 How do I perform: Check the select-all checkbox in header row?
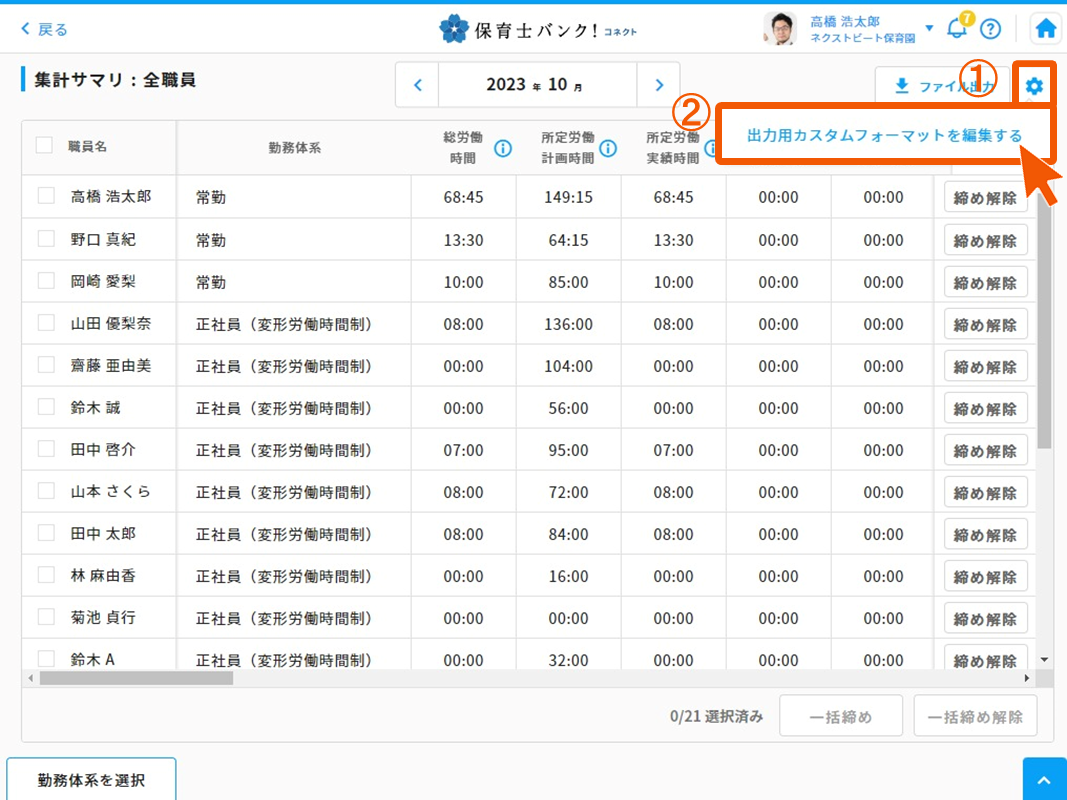point(44,145)
